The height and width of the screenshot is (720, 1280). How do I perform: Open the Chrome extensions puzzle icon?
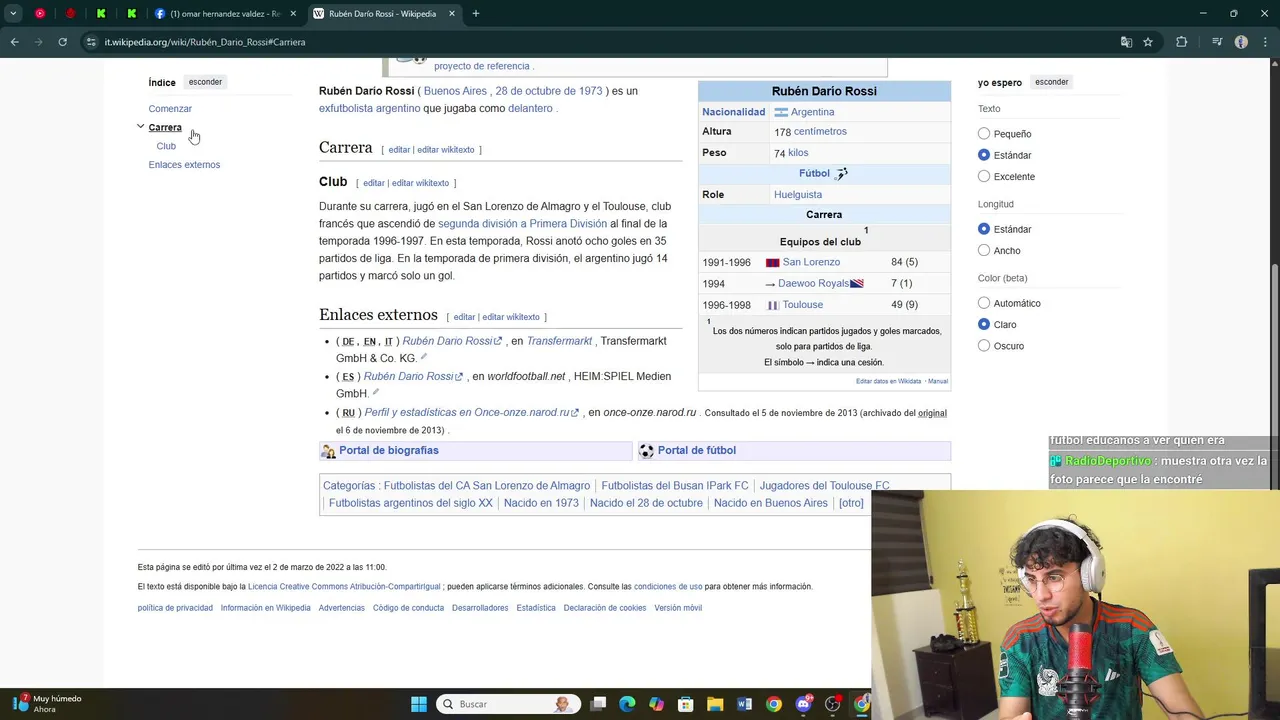pyautogui.click(x=1182, y=42)
